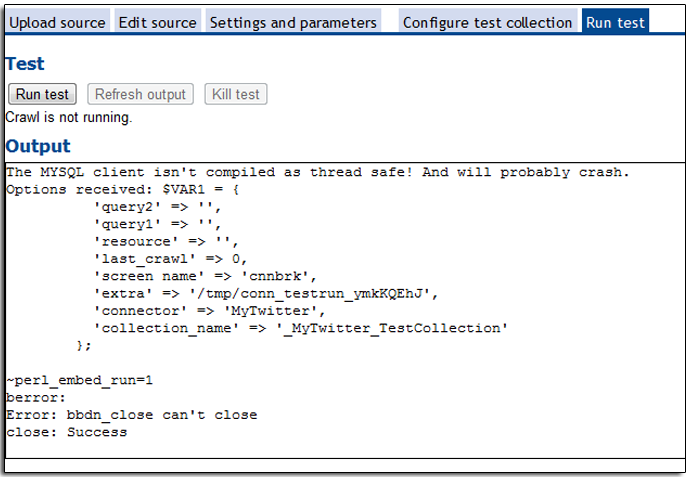
Task: Click the MYSQL thread safe warning line
Action: click(x=318, y=172)
